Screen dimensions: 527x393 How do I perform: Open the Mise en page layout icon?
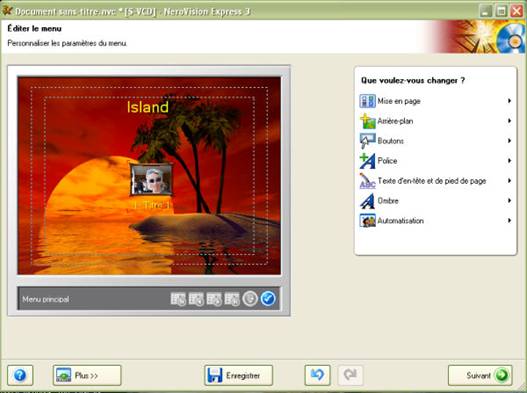(x=367, y=101)
